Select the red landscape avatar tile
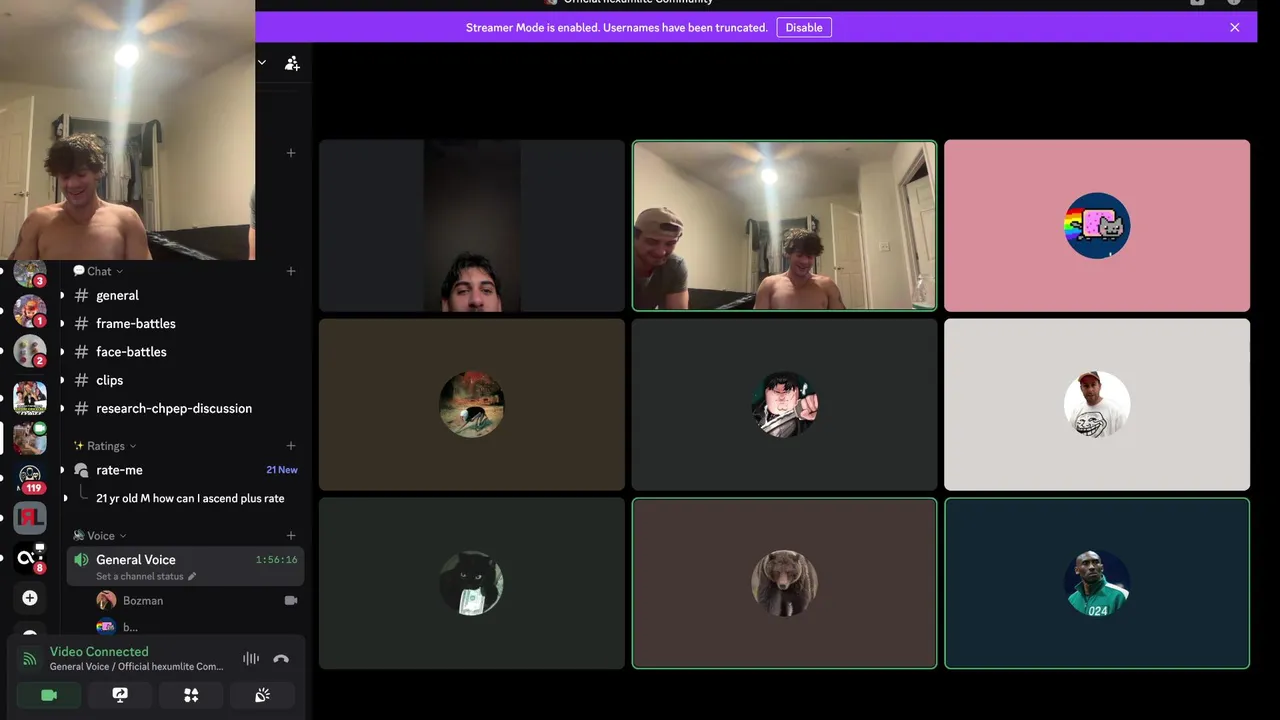This screenshot has width=1280, height=720. pos(472,404)
